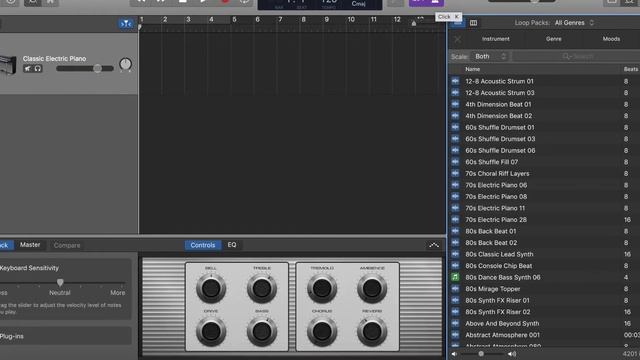Click the green MIDI icon for 80s Dance Bass Synth 06
Screen dimensions: 640x360
[x=455, y=277]
